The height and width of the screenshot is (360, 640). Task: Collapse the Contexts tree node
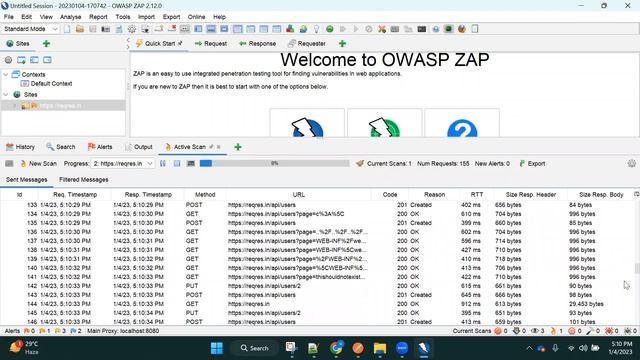[x=6, y=75]
